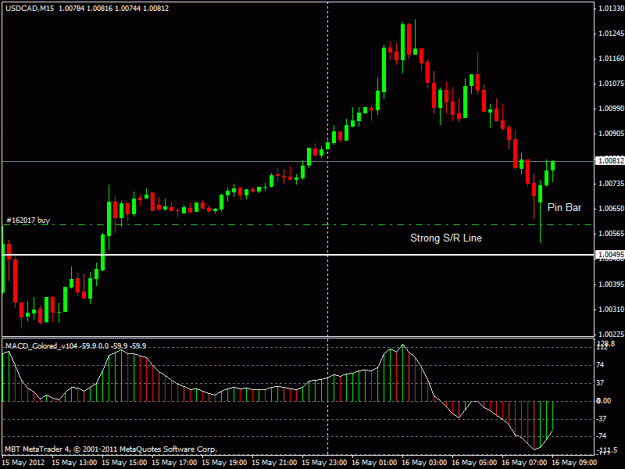The image size is (625, 469).
Task: Click the "15 May 21:00" time axis label
Action: tap(275, 463)
